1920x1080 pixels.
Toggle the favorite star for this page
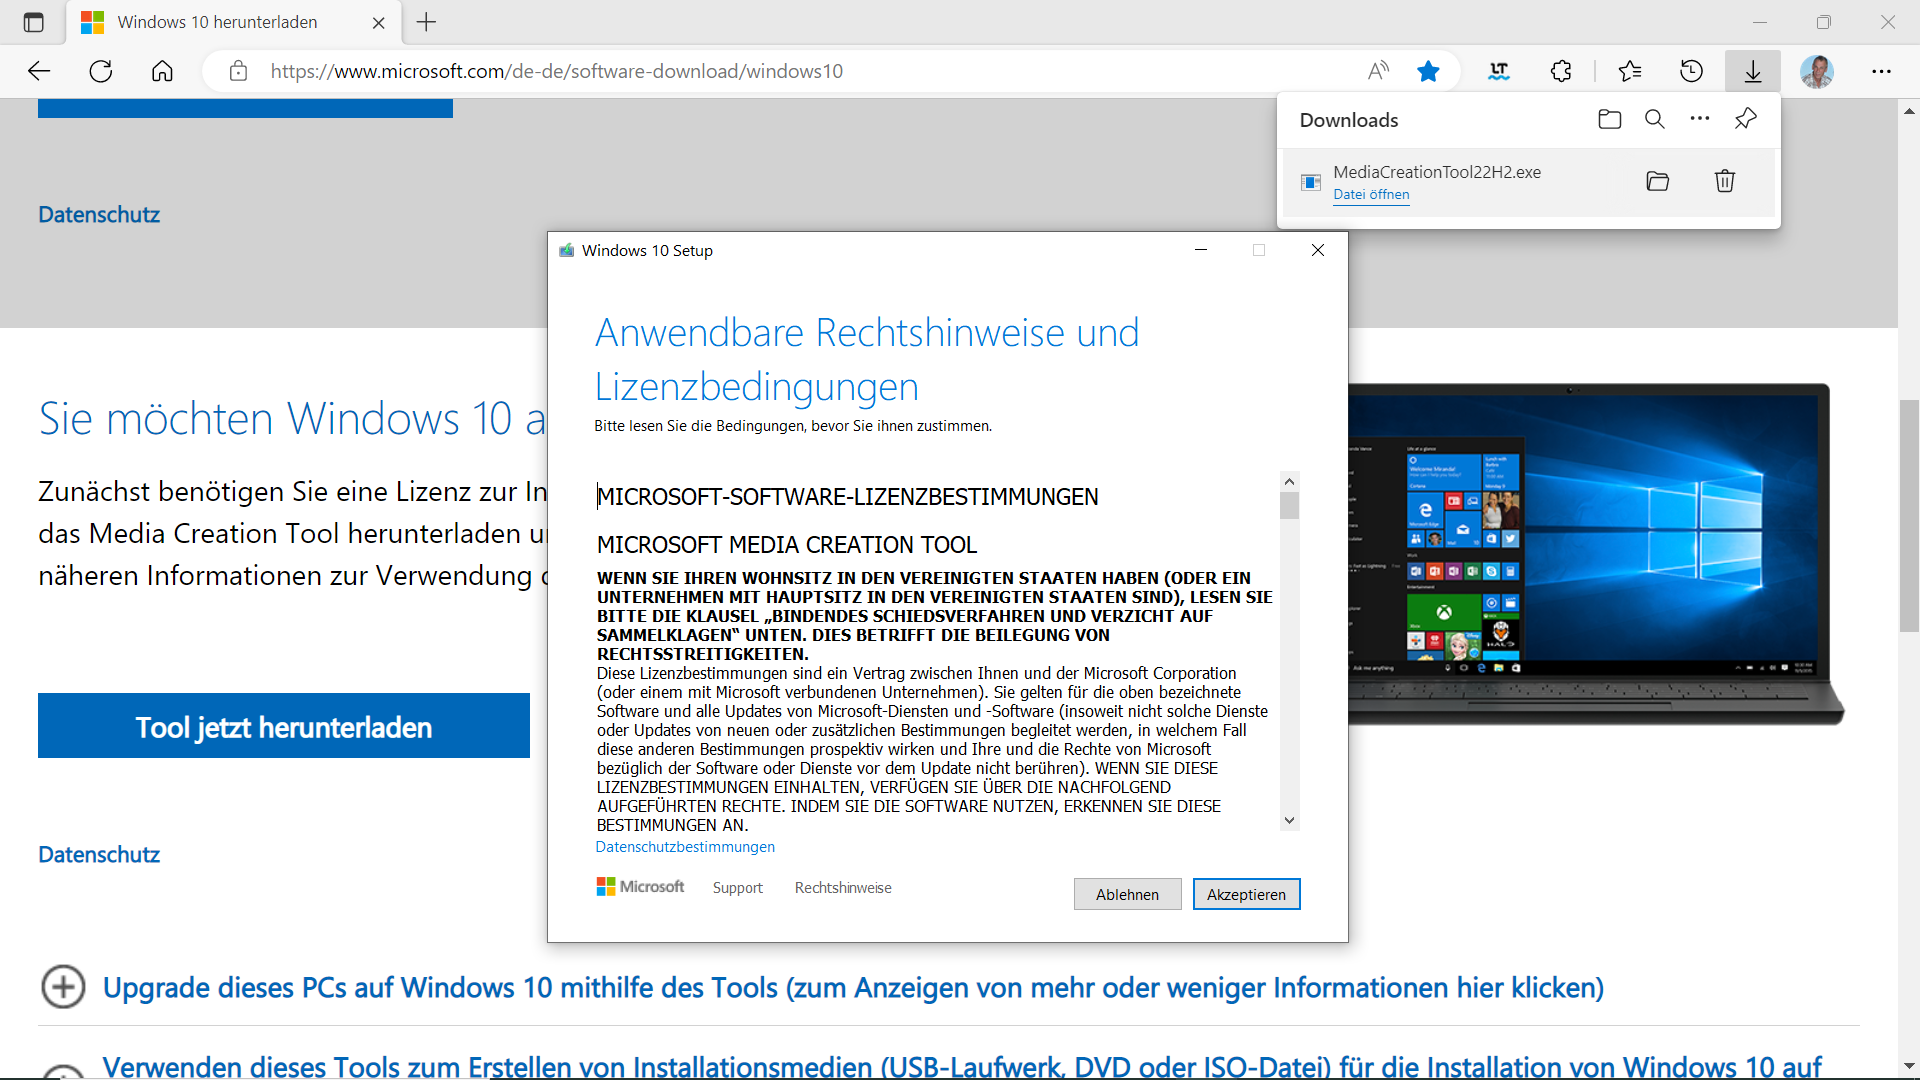[1428, 71]
